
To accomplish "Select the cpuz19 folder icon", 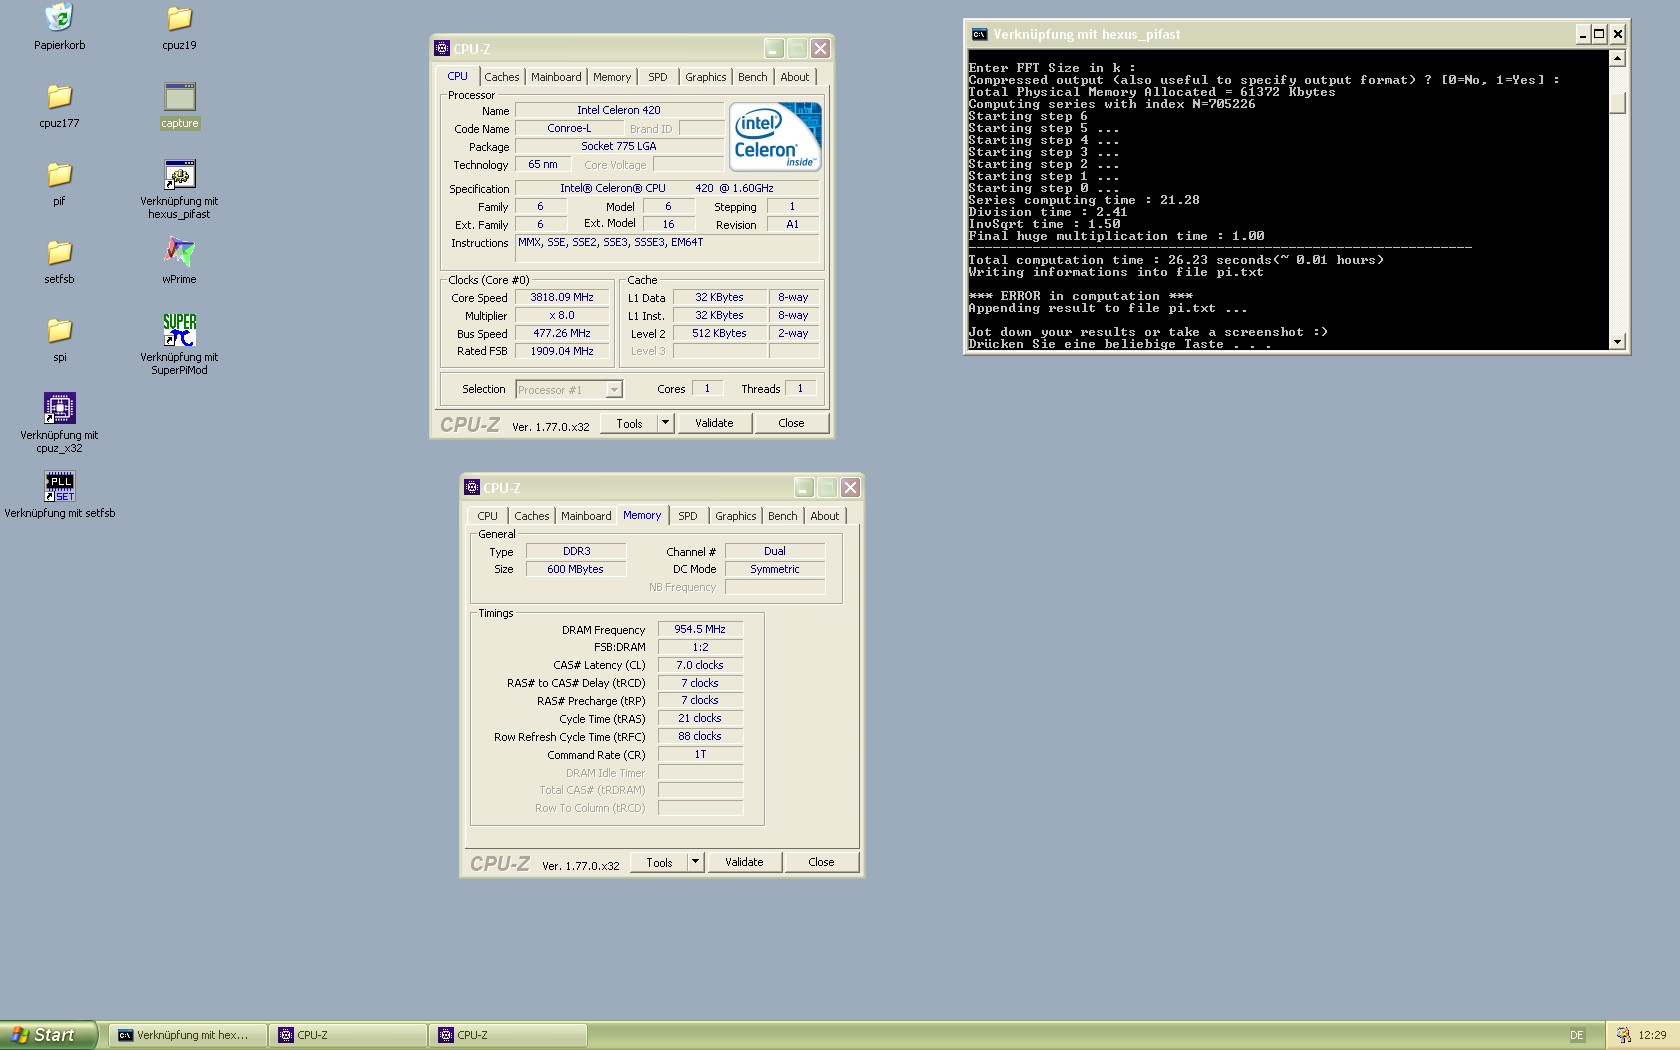I will (x=179, y=18).
